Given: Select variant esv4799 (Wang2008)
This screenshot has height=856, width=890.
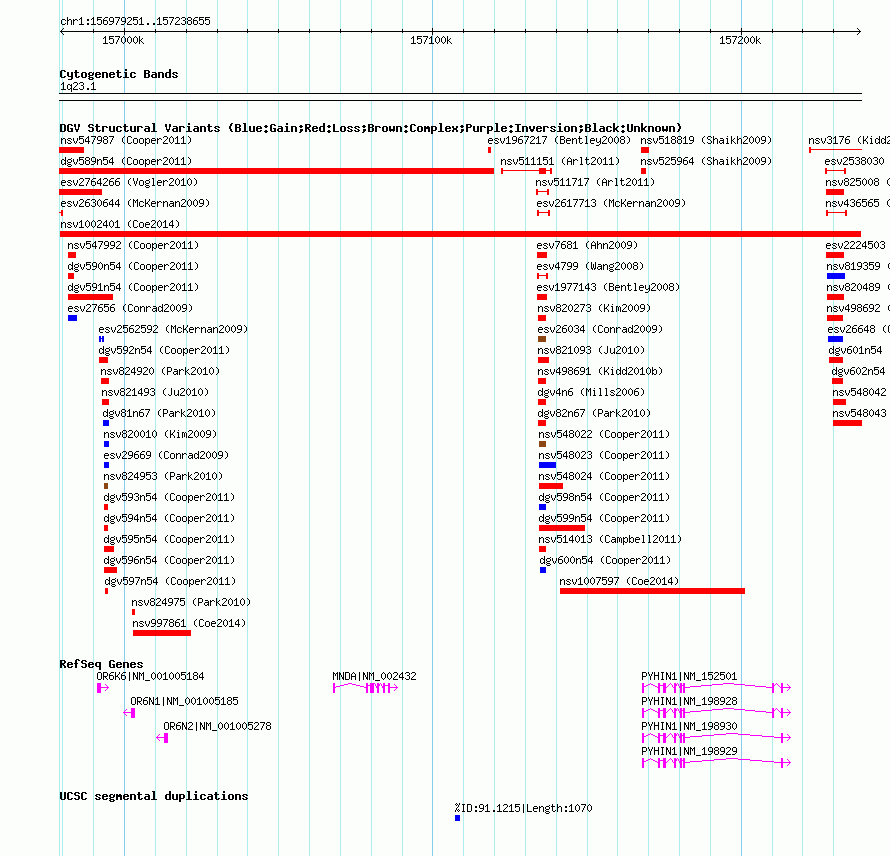Looking at the screenshot, I should 590,266.
